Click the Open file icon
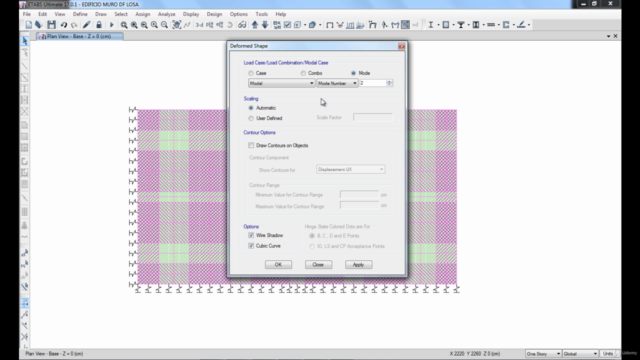 pyautogui.click(x=39, y=25)
